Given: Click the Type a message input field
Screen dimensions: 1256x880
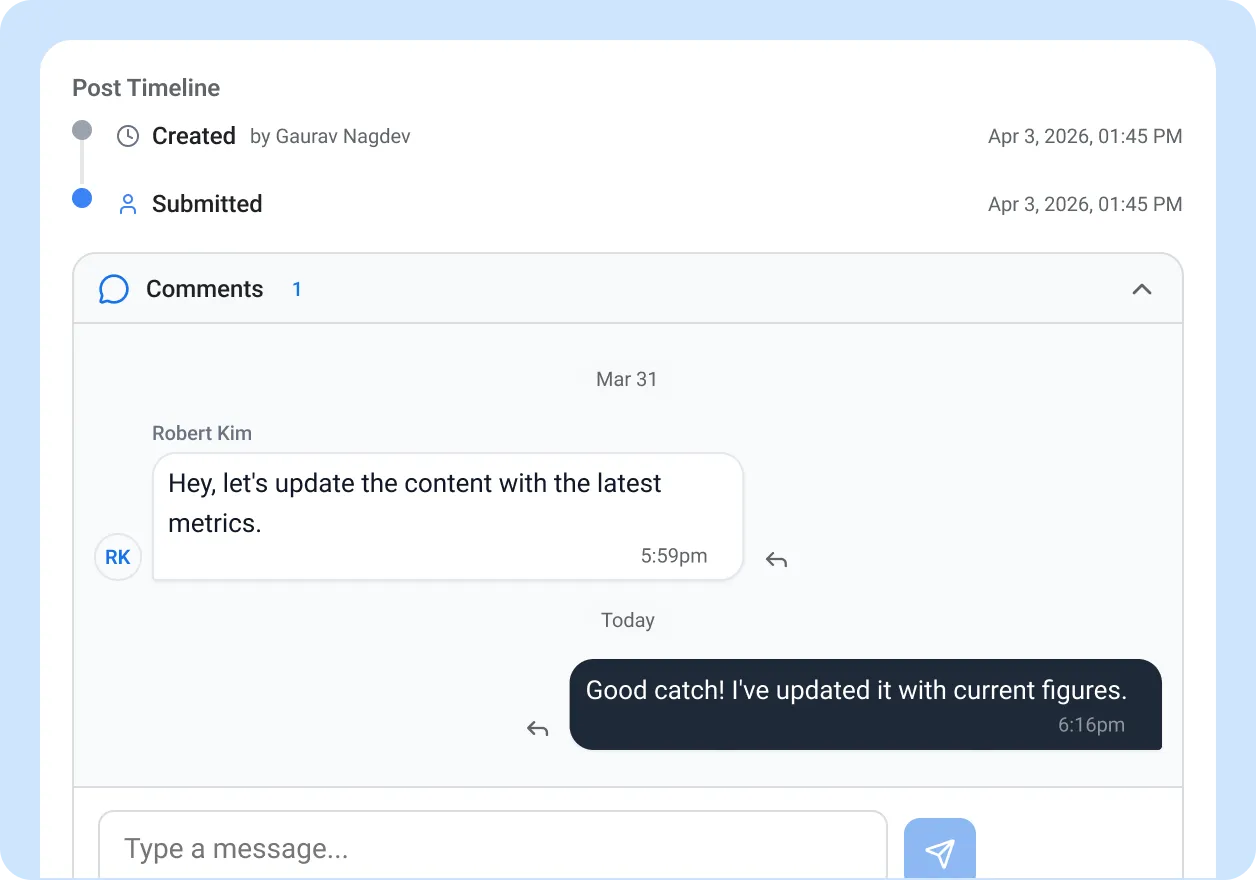Looking at the screenshot, I should click(492, 849).
